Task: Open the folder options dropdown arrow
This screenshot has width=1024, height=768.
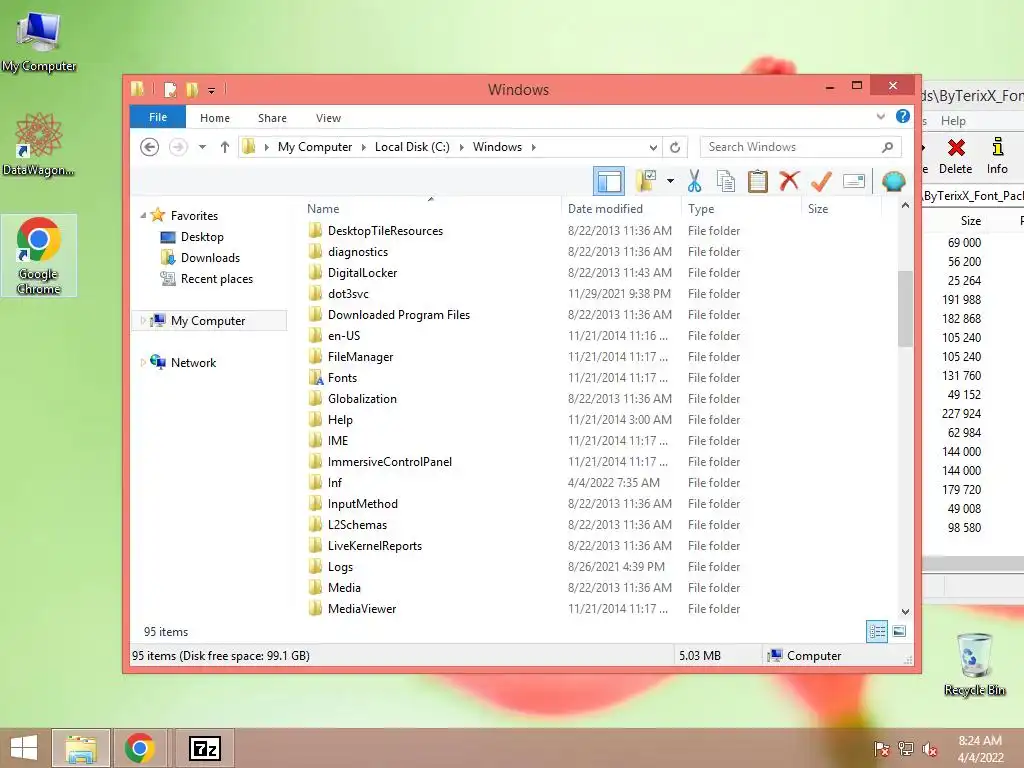Action: point(670,181)
